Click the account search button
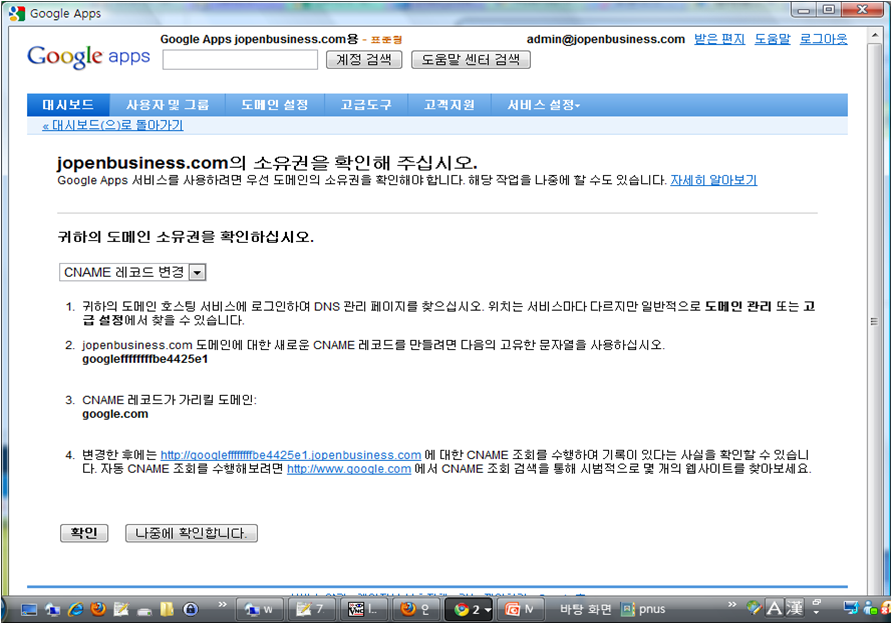This screenshot has height=624, width=892. point(364,60)
